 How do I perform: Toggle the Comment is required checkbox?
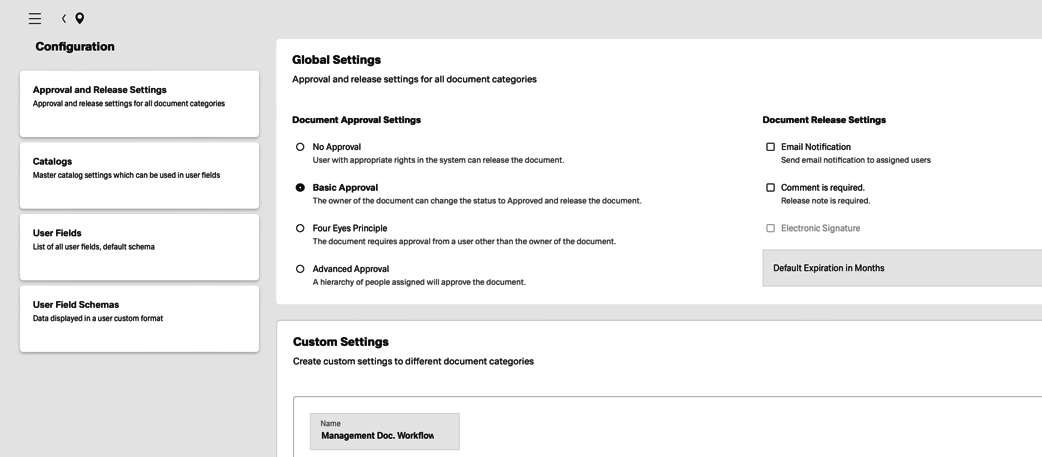coord(770,188)
